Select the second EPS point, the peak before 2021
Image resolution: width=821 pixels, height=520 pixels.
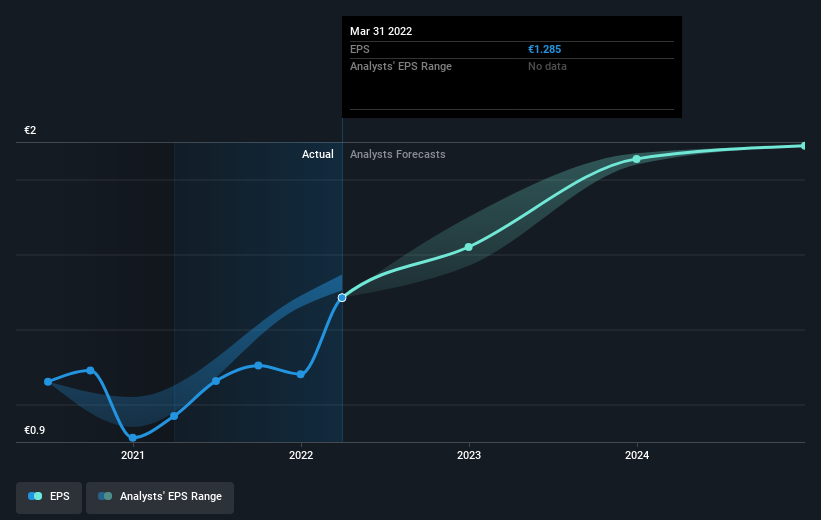point(90,370)
